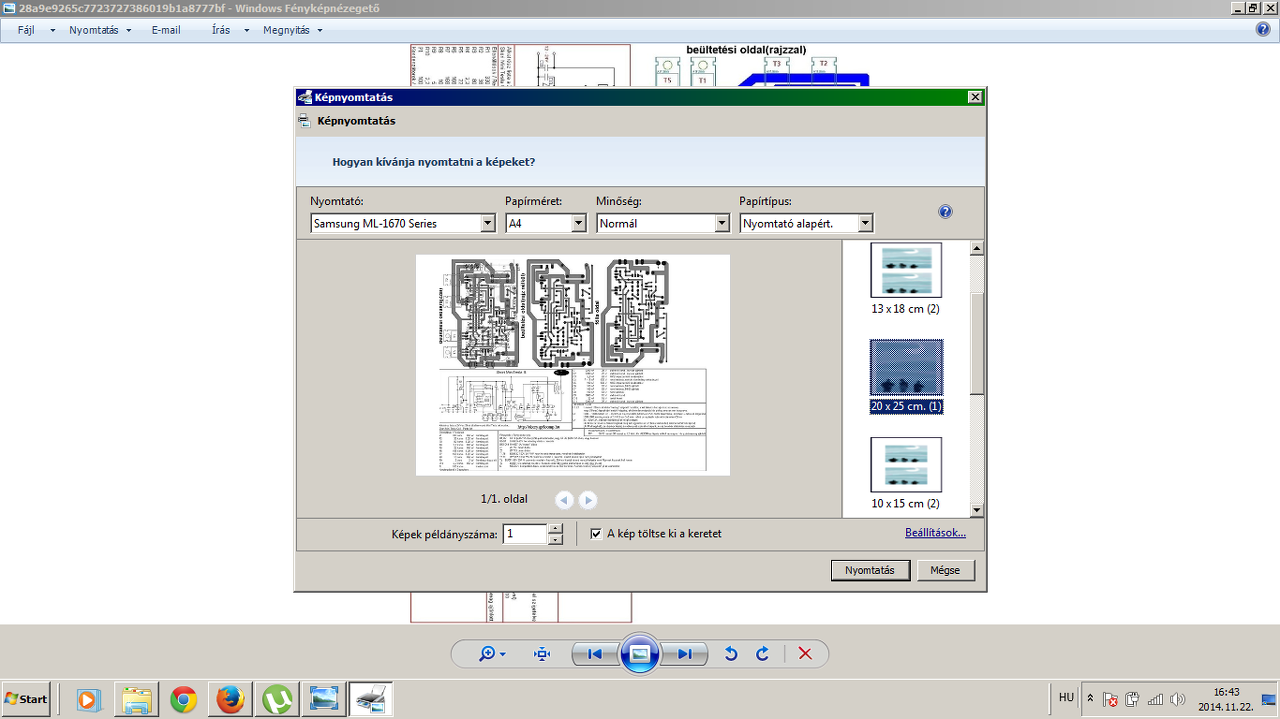
Task: Switch to Photo Viewer taskbar item
Action: click(x=324, y=699)
